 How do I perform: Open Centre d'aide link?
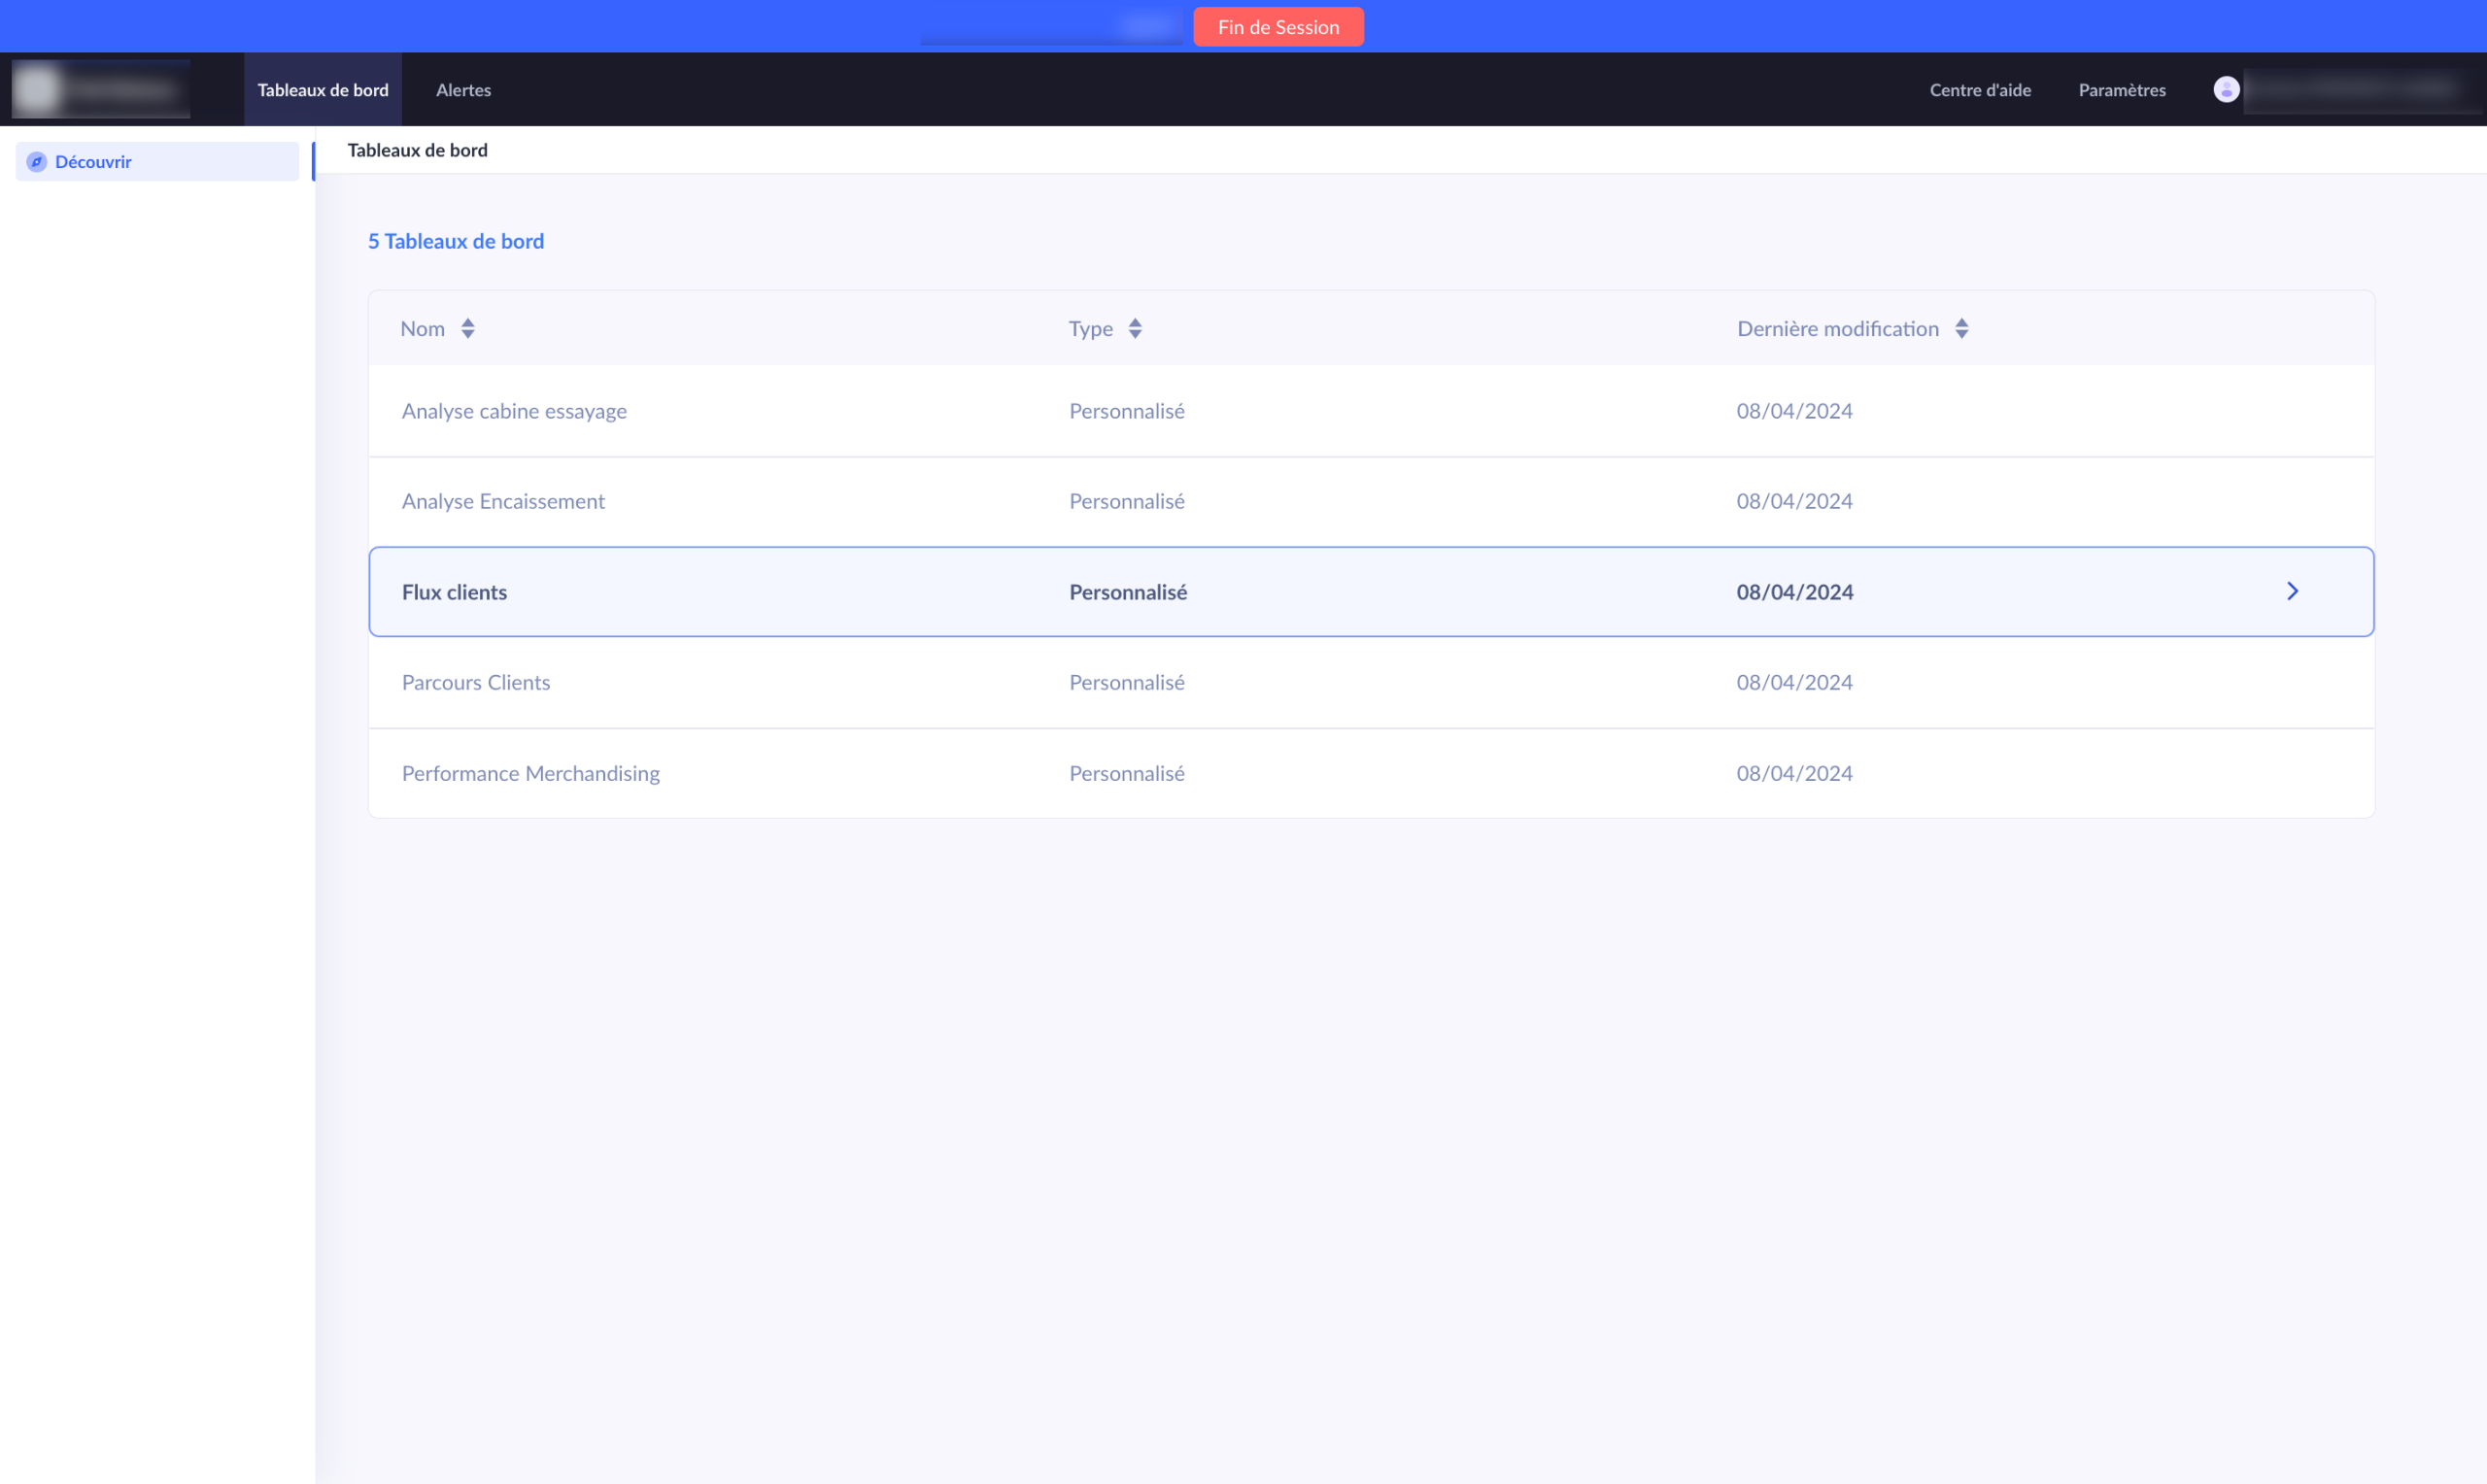tap(1980, 90)
